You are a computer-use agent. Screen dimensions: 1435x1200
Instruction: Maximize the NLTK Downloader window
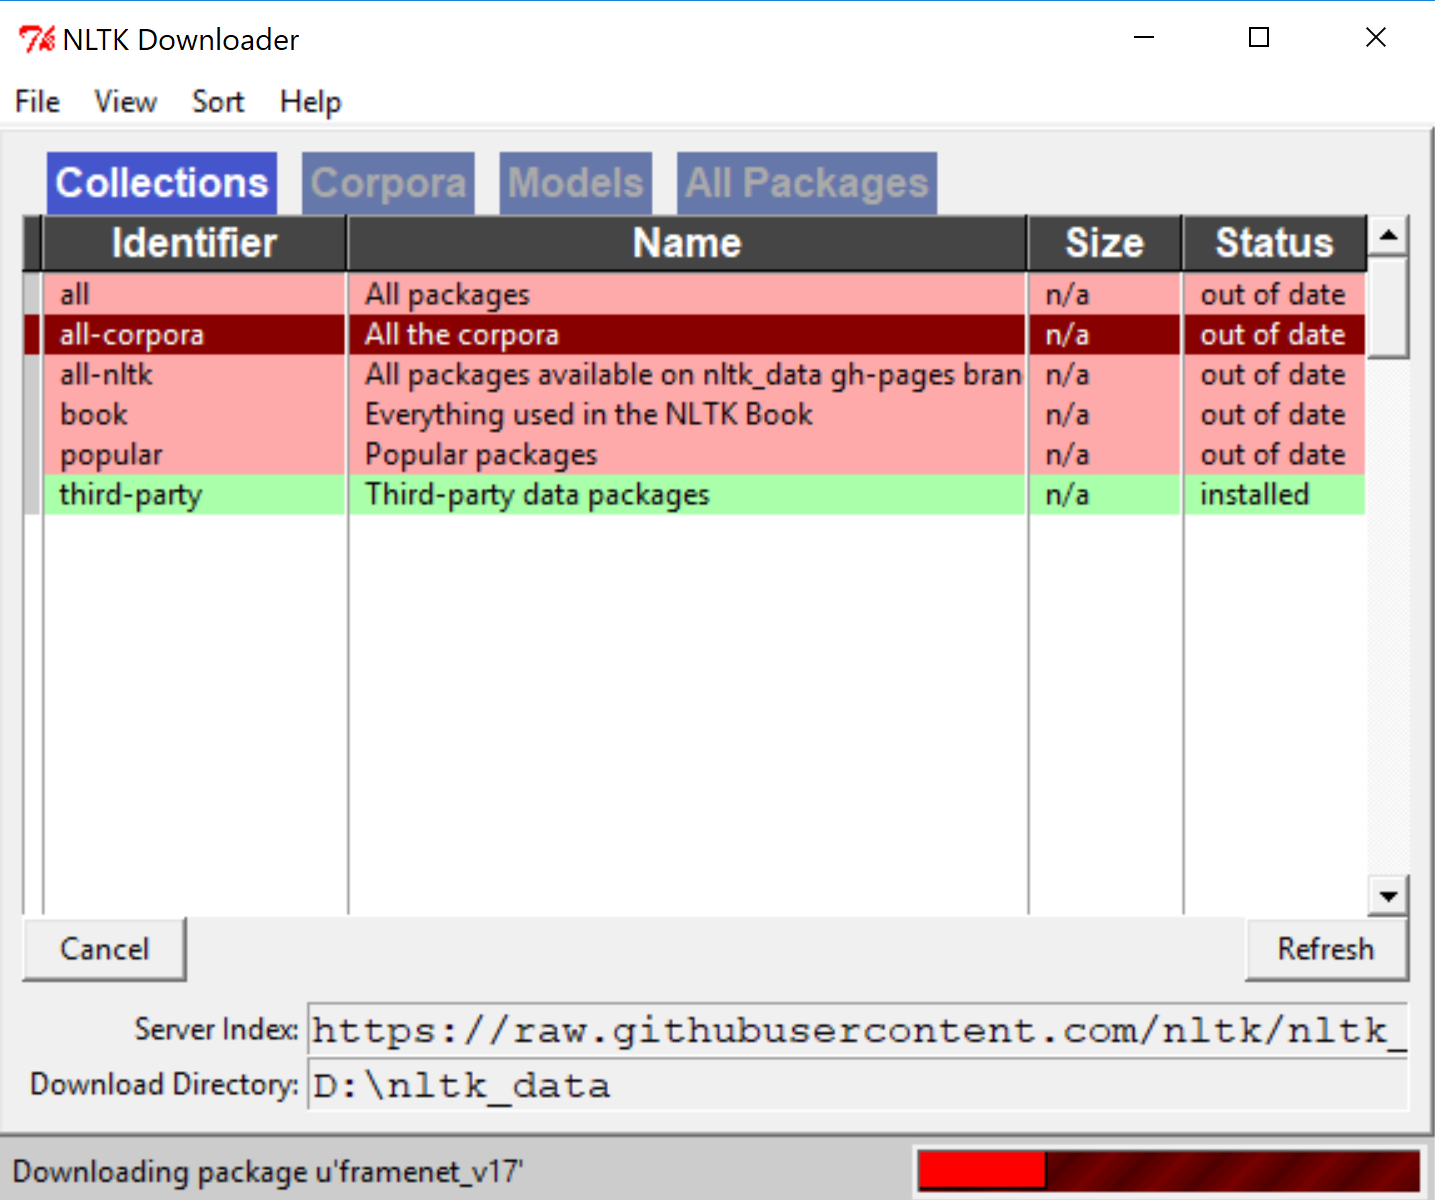click(1259, 38)
